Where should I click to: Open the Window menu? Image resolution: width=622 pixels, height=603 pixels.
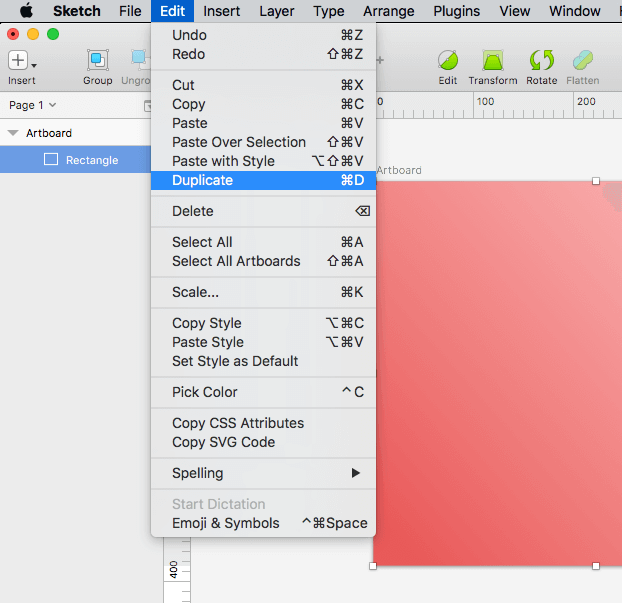[x=574, y=11]
